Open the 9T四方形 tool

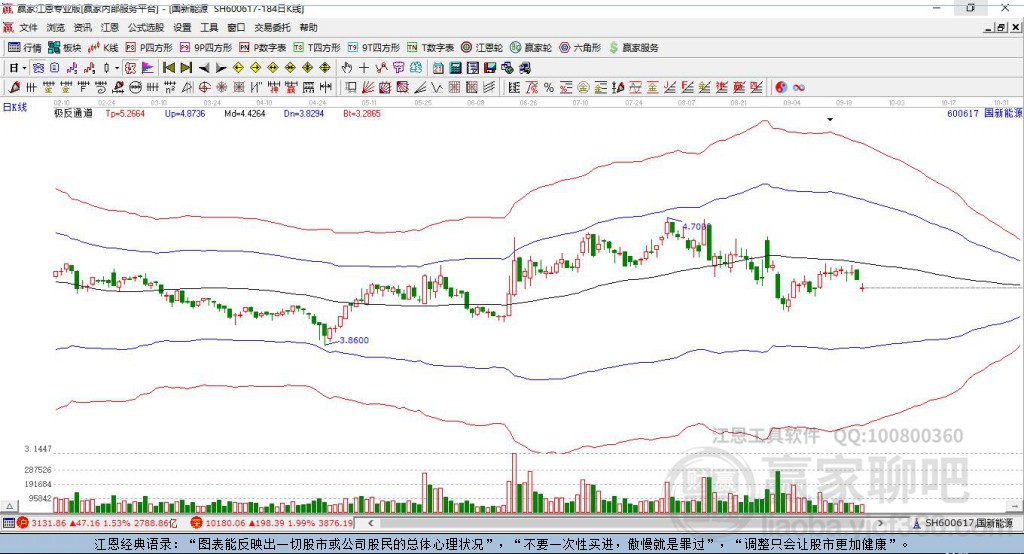[x=373, y=48]
